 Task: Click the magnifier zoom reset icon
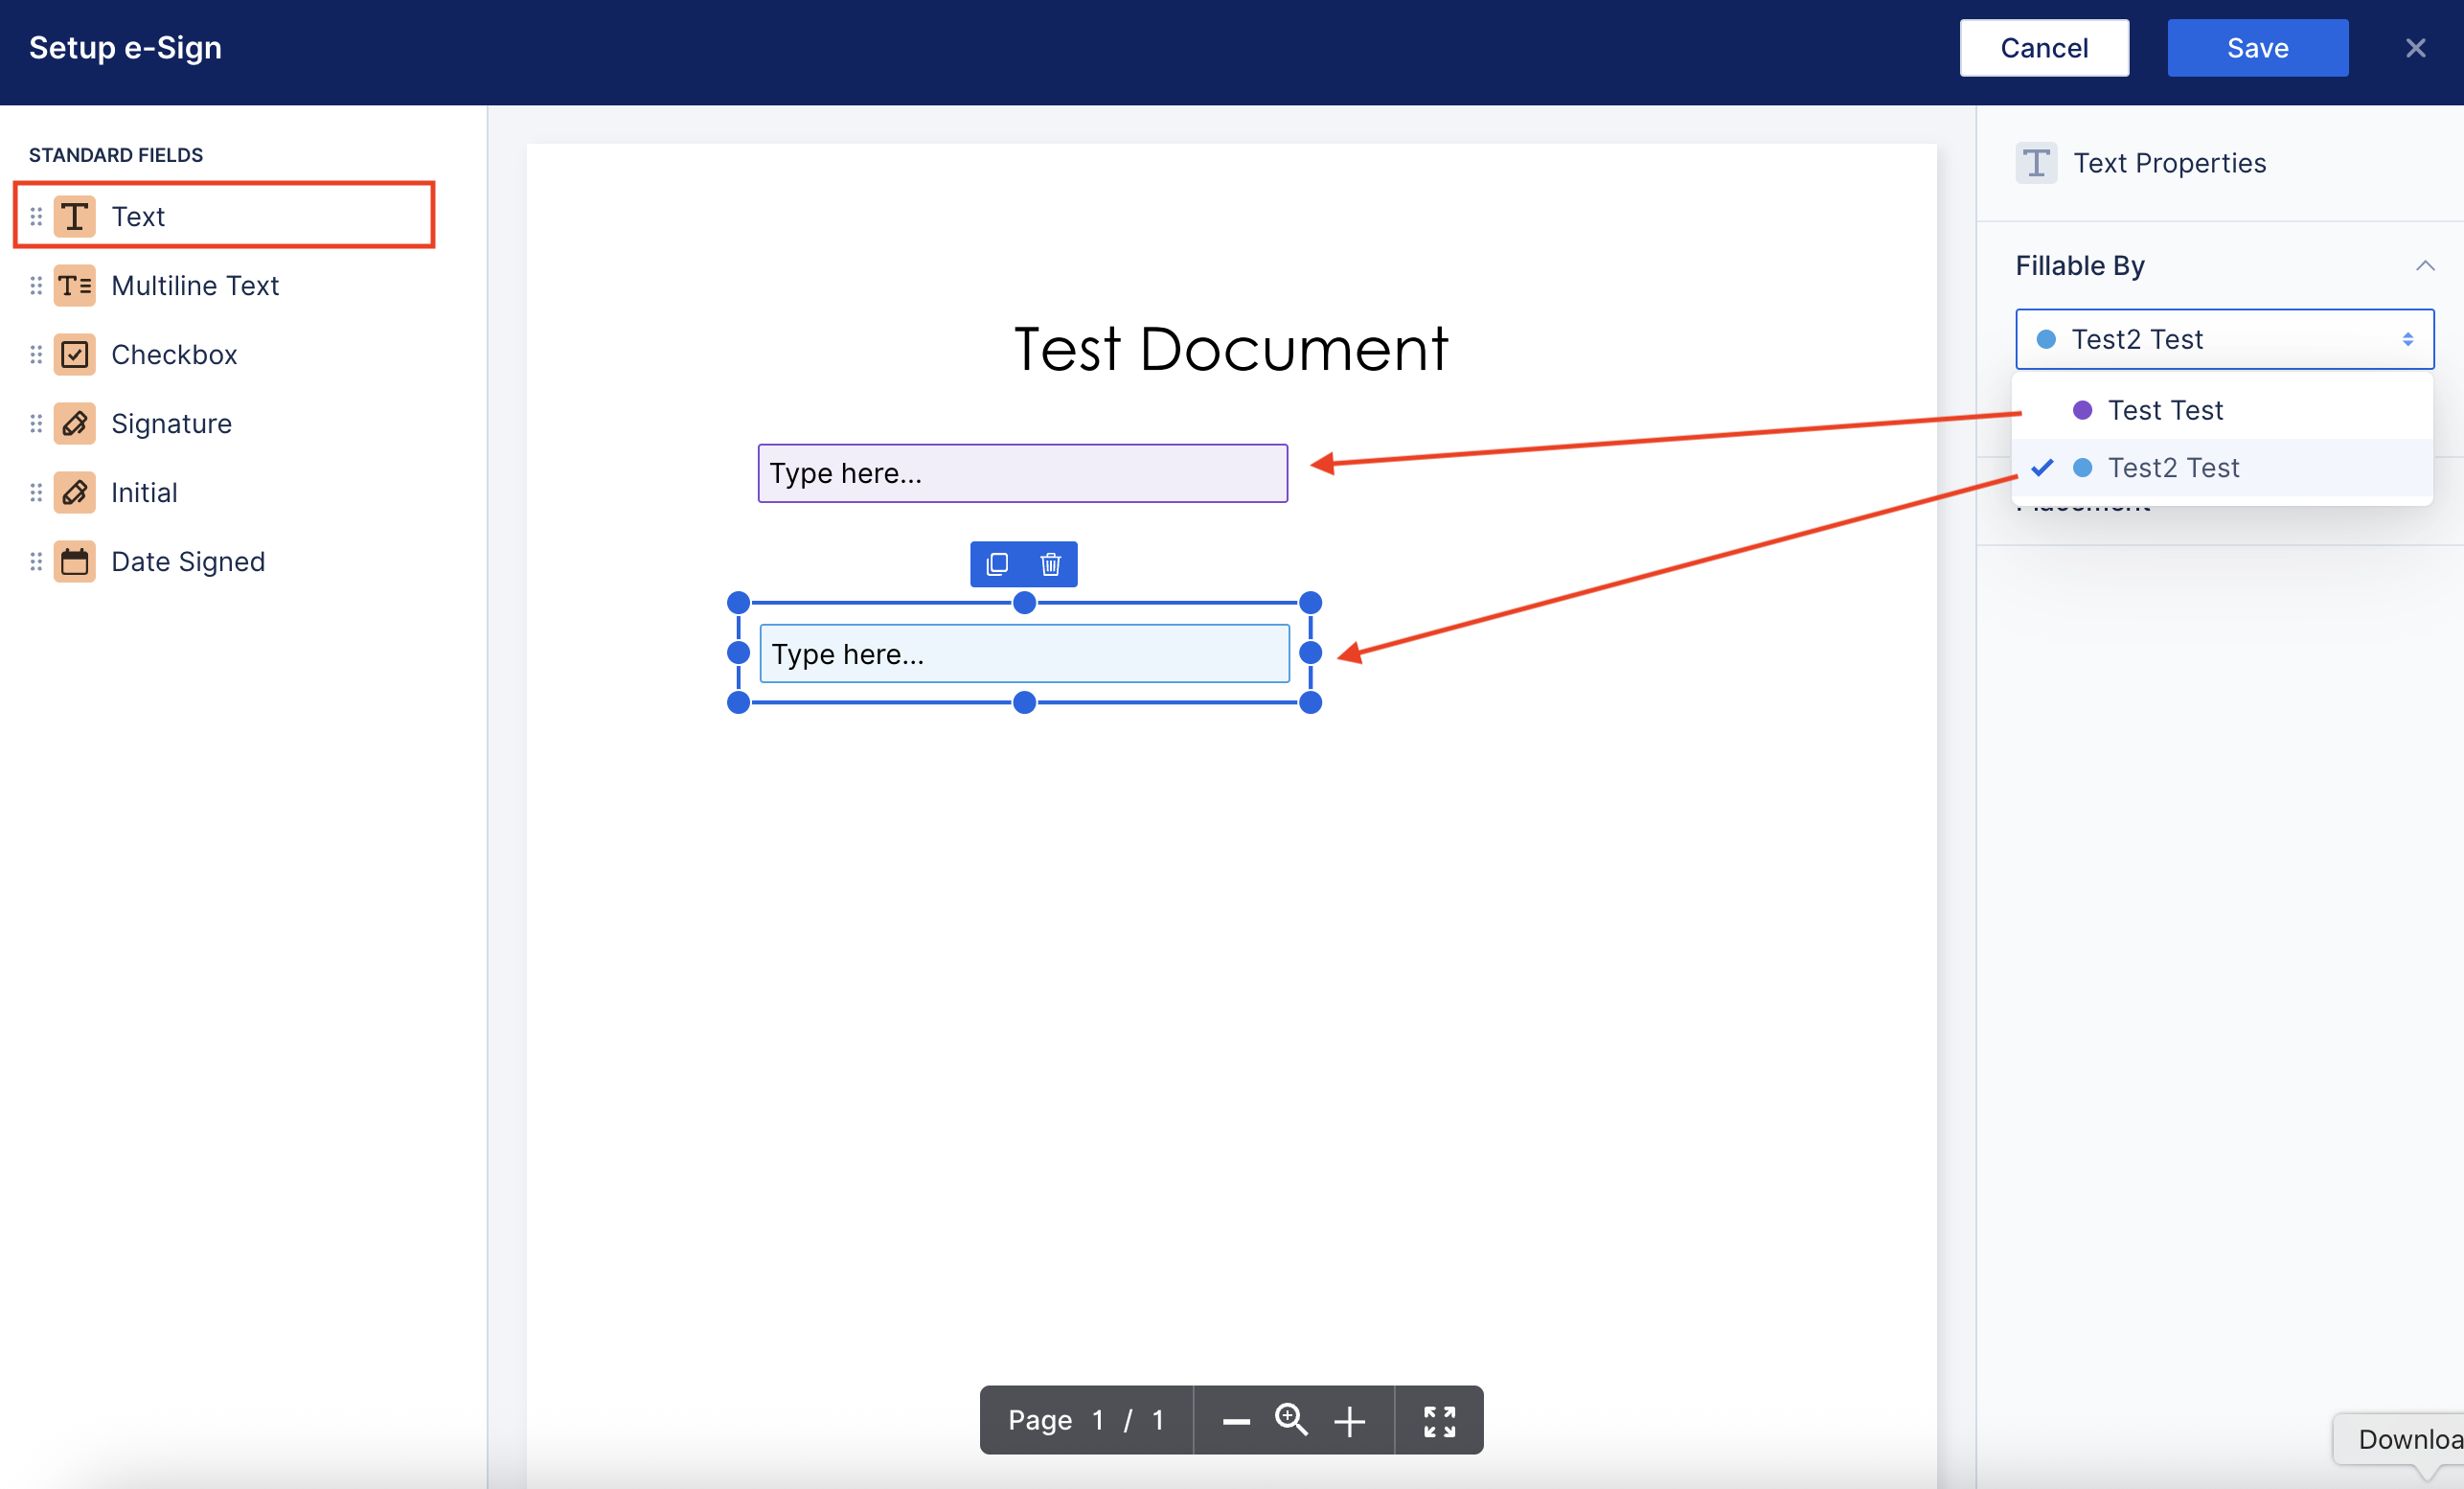[x=1291, y=1419]
